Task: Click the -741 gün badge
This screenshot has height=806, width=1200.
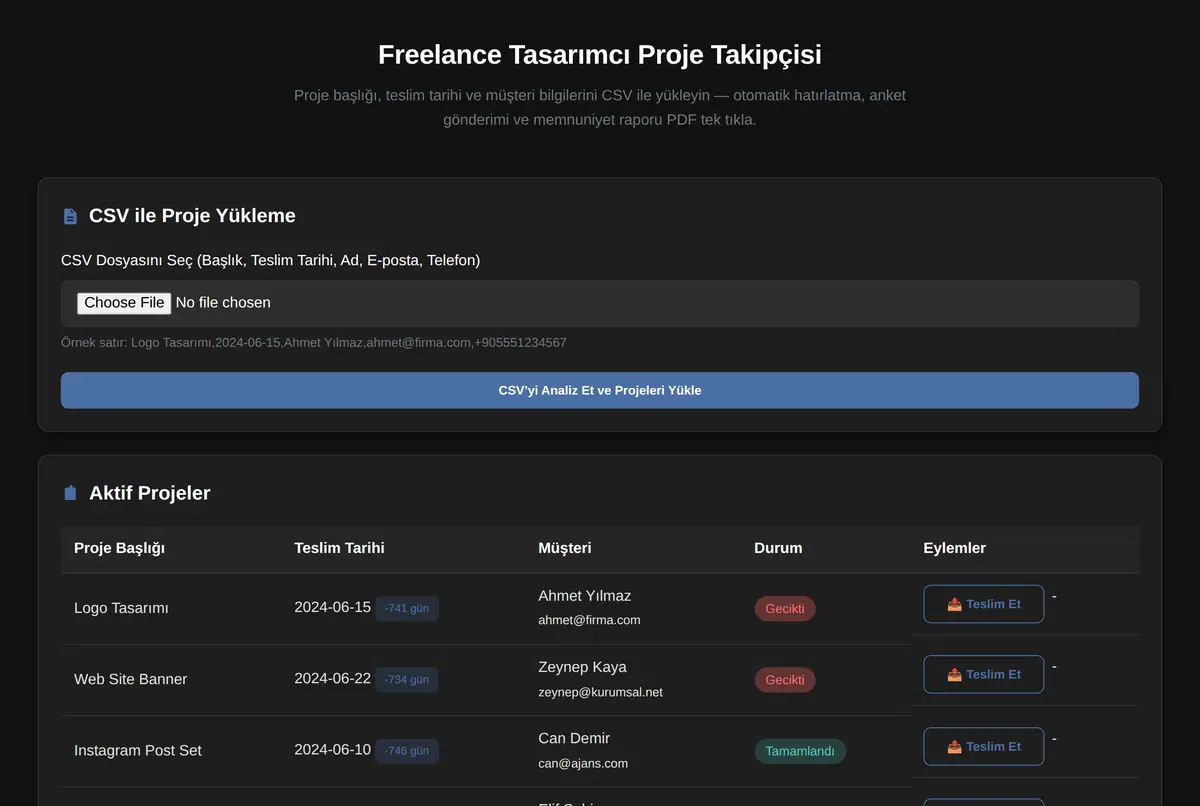Action: pos(407,608)
